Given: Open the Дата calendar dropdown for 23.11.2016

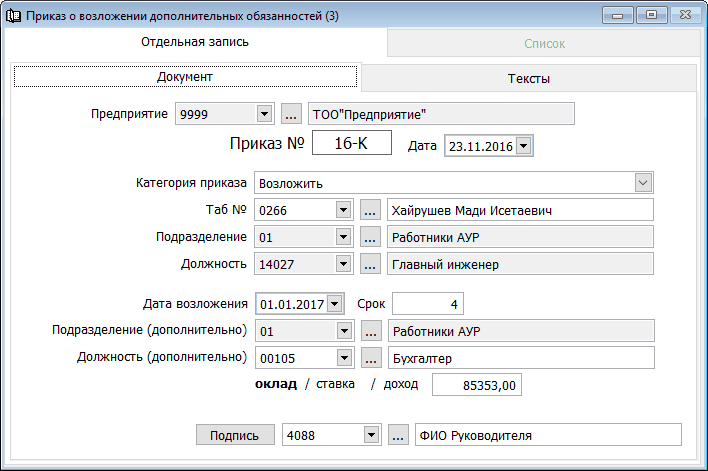Looking at the screenshot, I should click(523, 146).
